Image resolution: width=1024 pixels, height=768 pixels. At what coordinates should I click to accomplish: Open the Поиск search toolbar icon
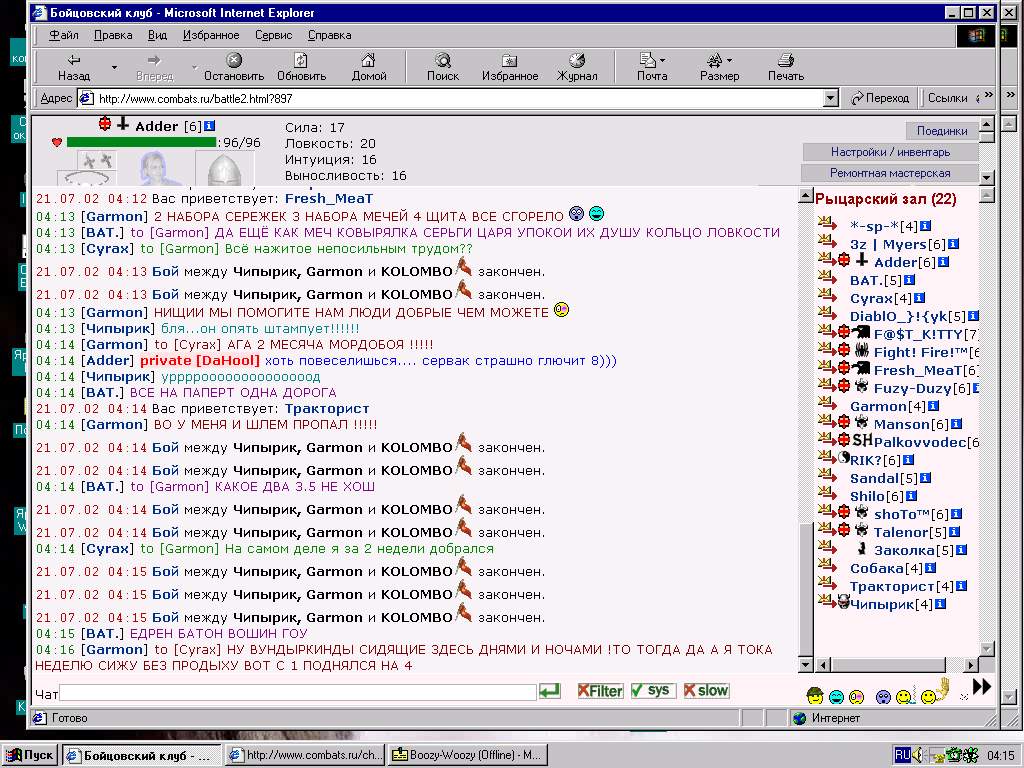click(443, 60)
